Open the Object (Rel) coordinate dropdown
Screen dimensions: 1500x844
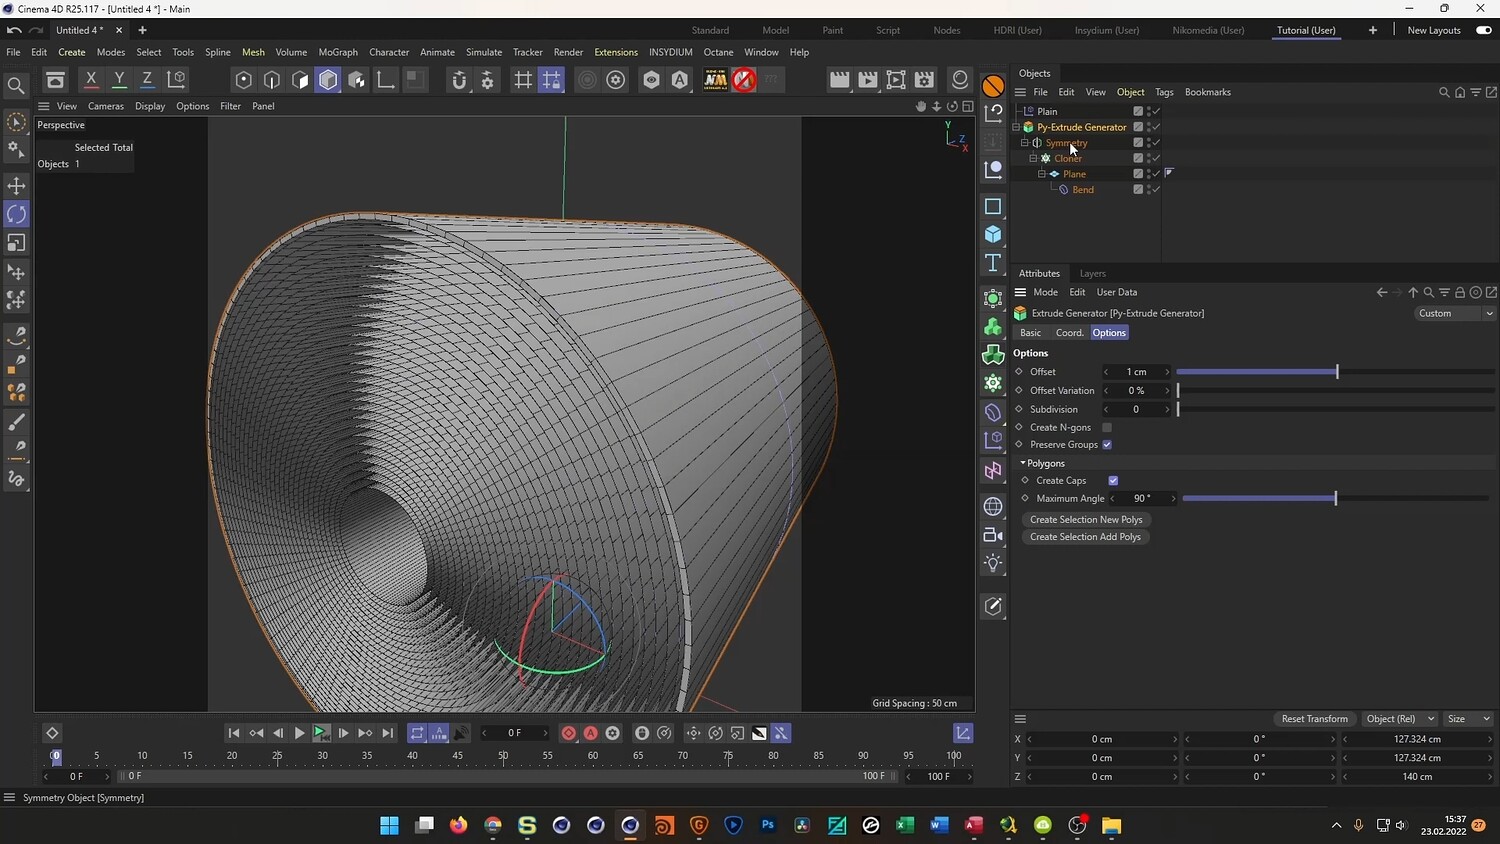(x=1399, y=719)
